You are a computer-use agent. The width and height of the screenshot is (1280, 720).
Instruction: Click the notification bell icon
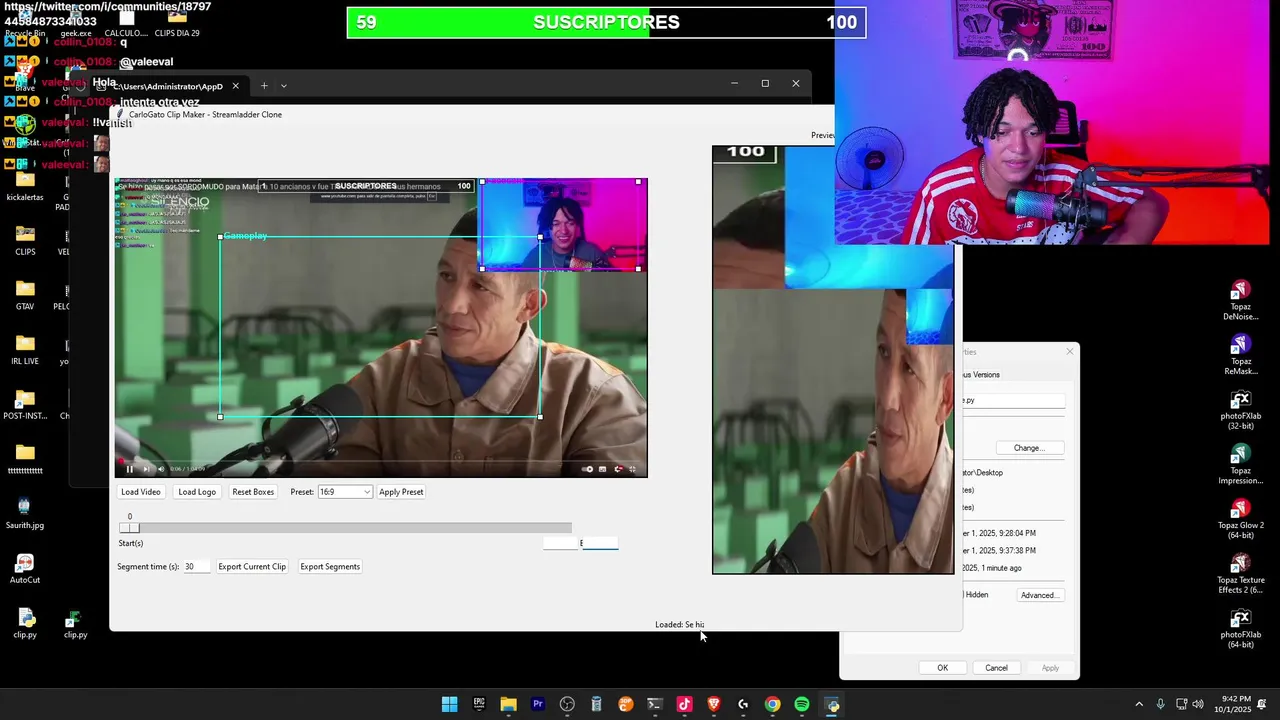pos(1262,704)
